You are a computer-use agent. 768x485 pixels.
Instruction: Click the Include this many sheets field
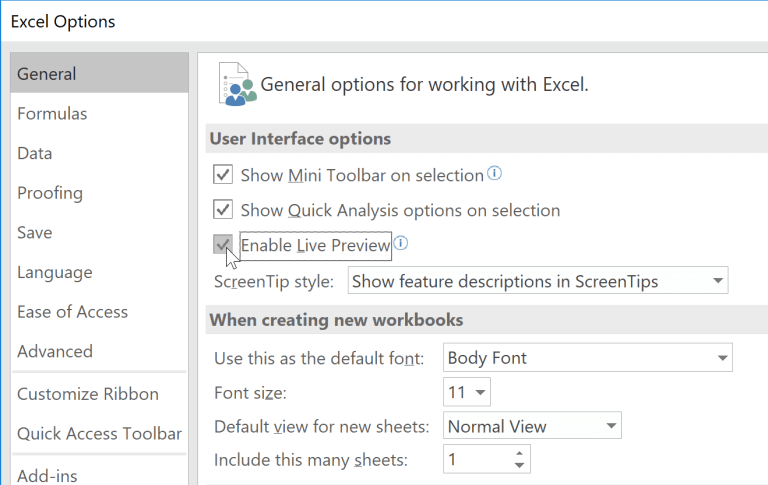tap(475, 460)
